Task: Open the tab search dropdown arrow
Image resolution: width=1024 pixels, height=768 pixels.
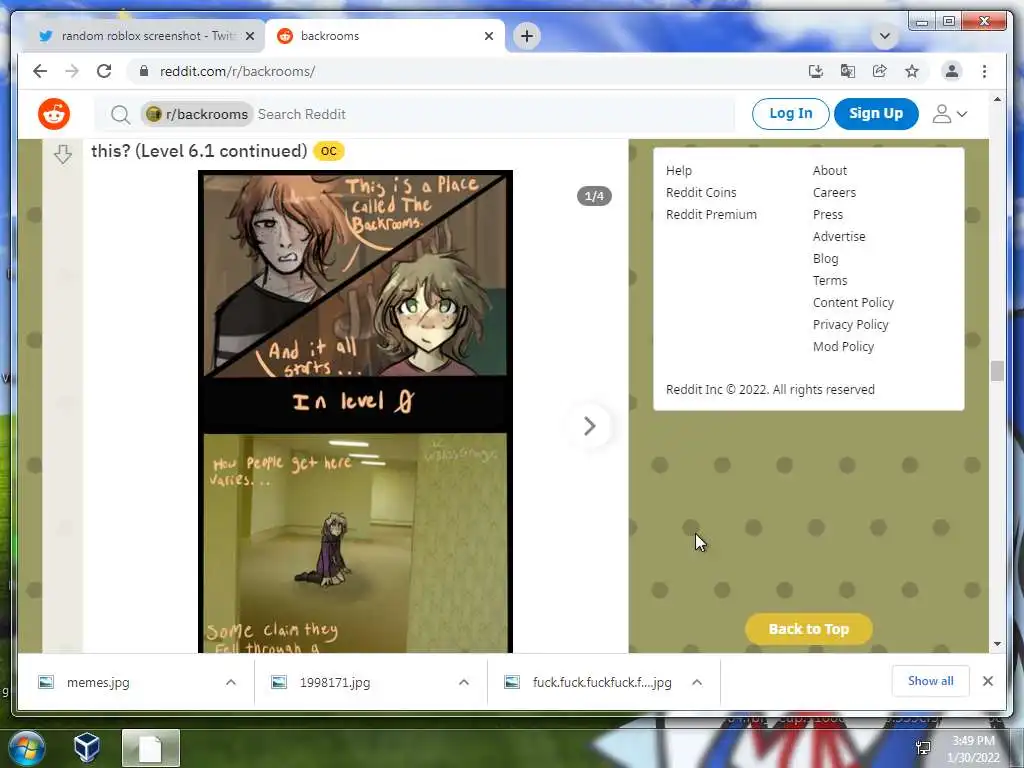Action: (x=885, y=36)
